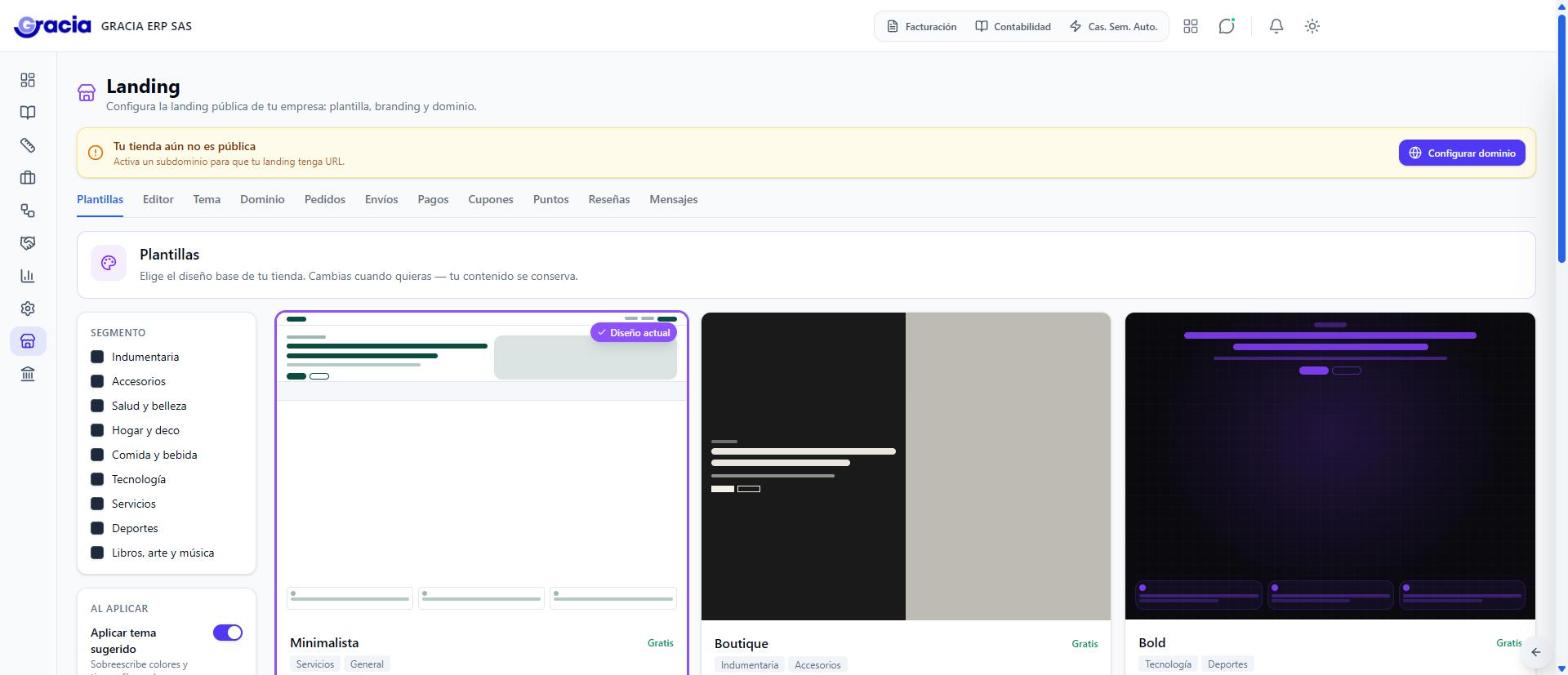Open the briefcase icon in sidebar

click(28, 178)
